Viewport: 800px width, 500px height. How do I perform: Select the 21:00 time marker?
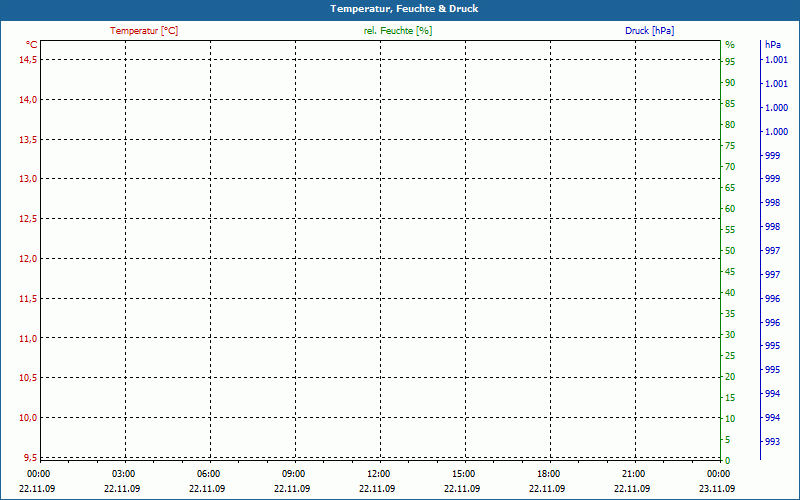634,474
